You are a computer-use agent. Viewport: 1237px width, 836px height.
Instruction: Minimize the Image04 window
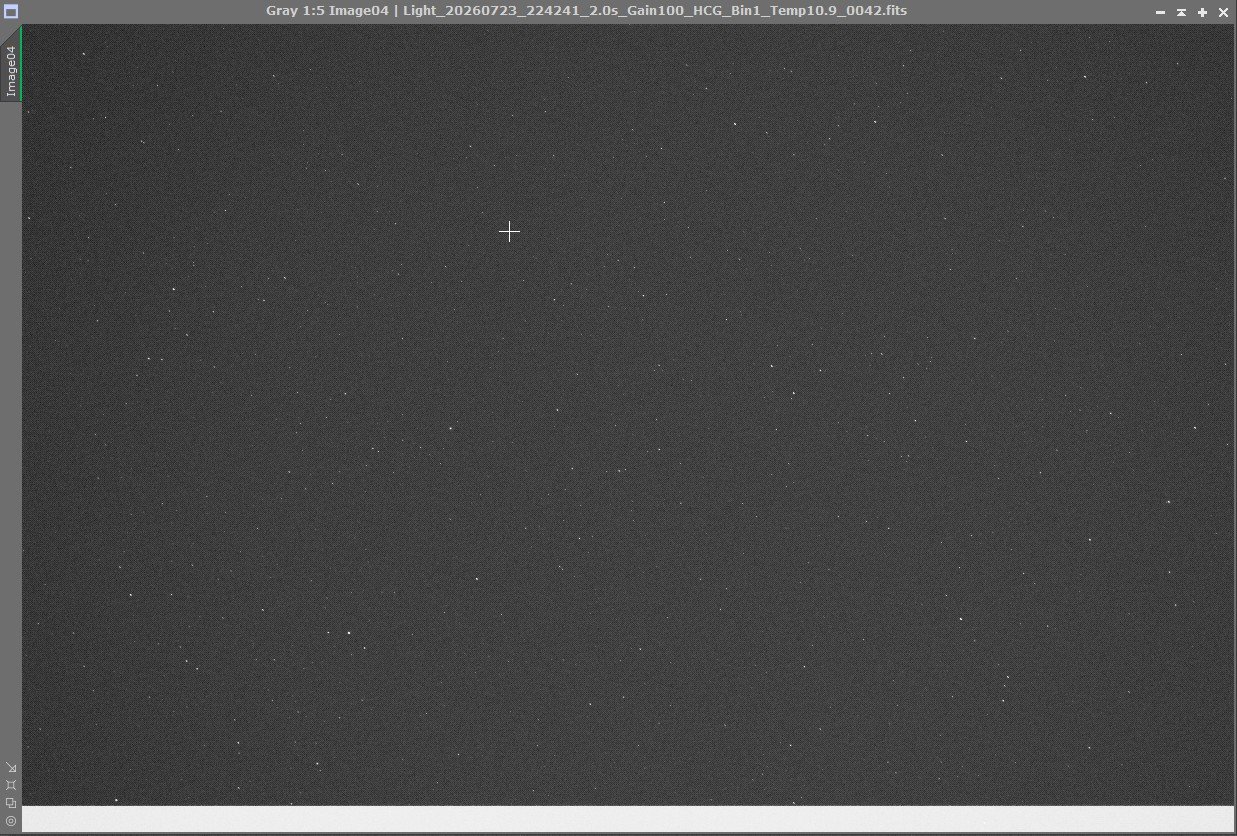(1160, 12)
